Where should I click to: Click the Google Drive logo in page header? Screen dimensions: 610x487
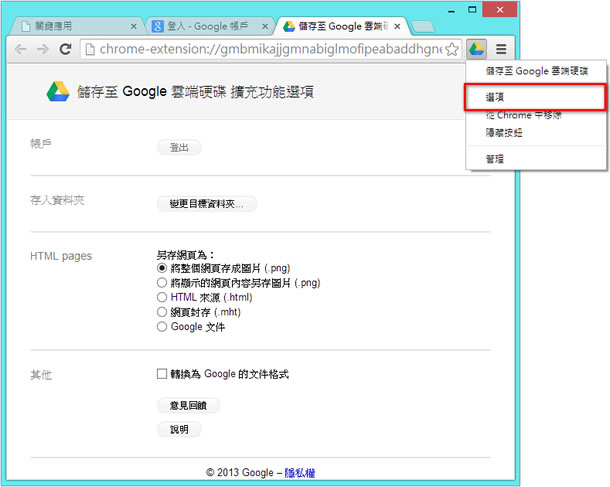tap(58, 92)
